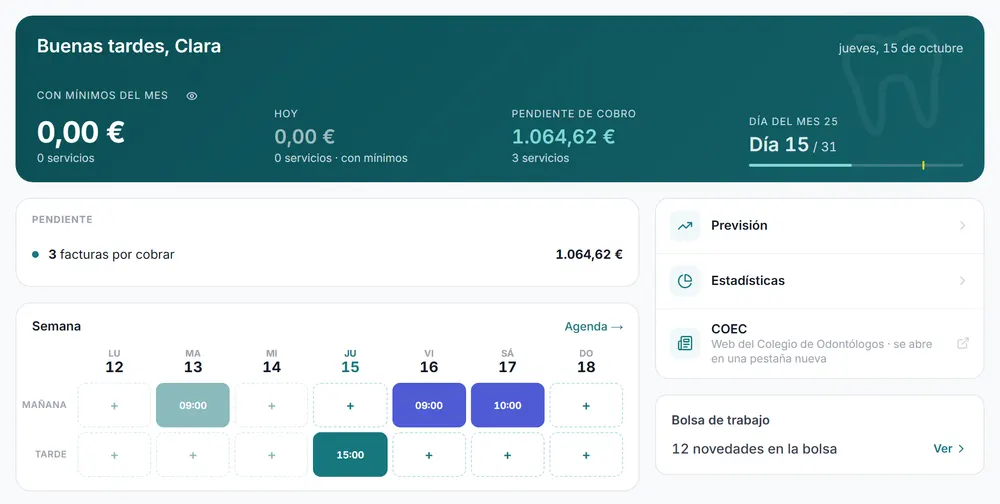Toggle the eye icon beside Con mínimos del mes
The width and height of the screenshot is (1000, 504).
tap(191, 96)
